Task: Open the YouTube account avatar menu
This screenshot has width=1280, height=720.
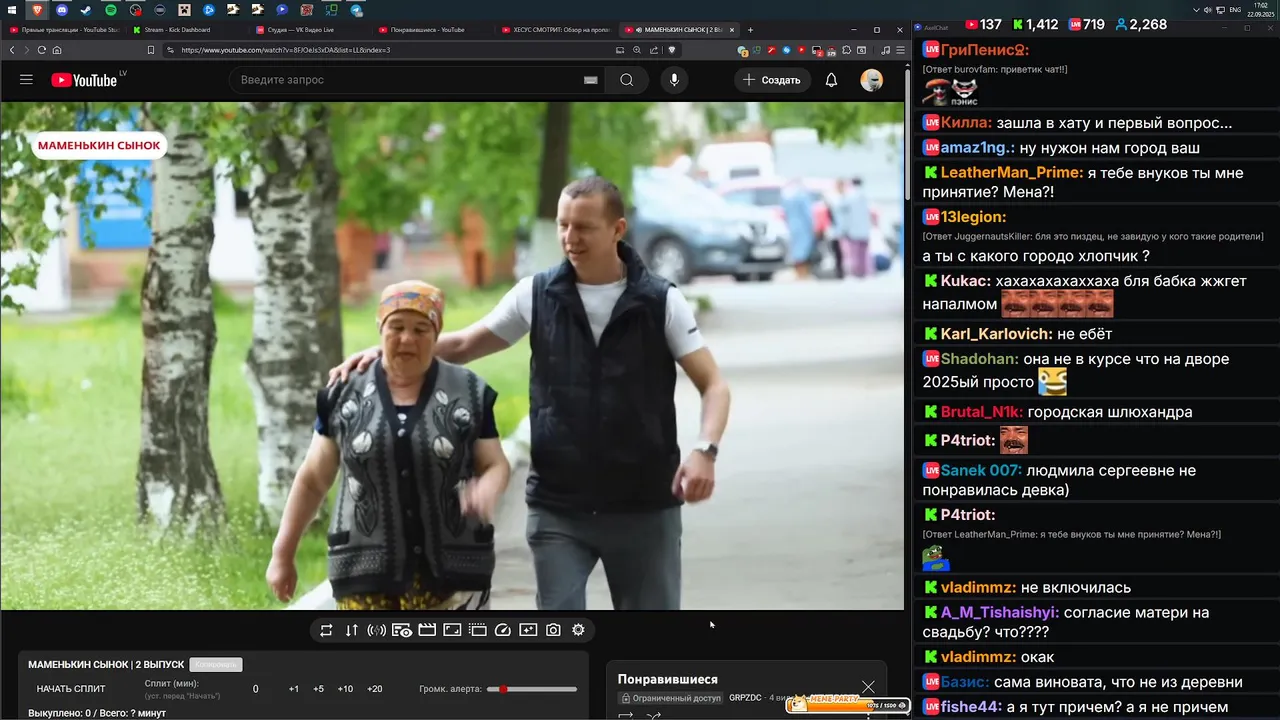Action: click(x=872, y=80)
